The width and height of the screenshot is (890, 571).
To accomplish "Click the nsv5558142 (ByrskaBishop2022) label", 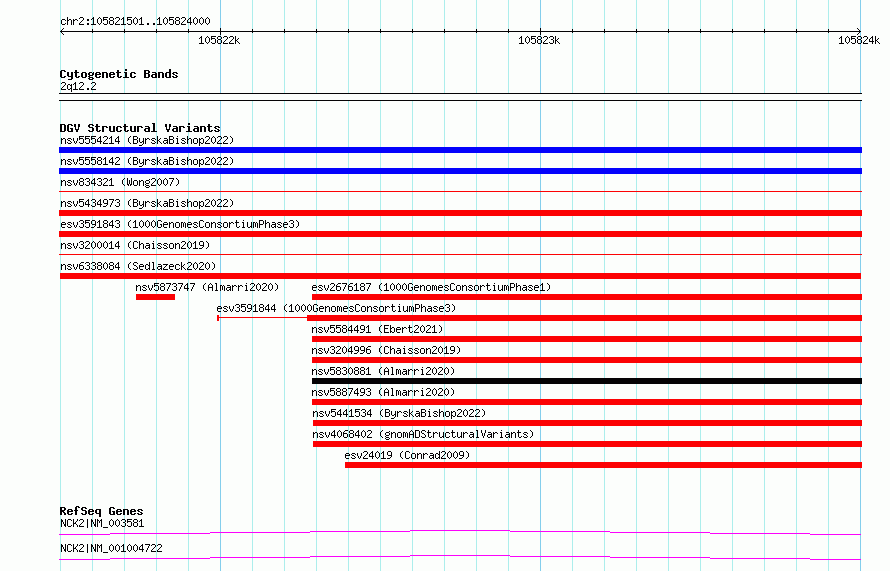I will click(x=147, y=161).
